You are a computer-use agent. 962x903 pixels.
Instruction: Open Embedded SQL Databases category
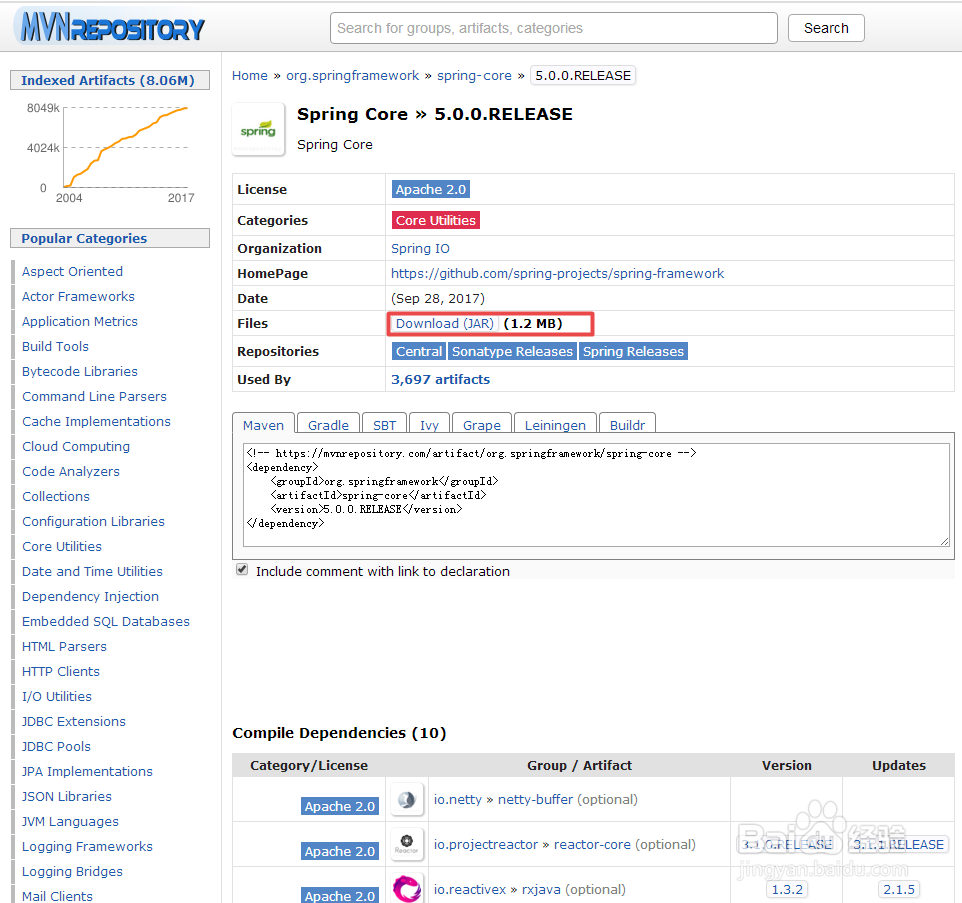[x=106, y=621]
